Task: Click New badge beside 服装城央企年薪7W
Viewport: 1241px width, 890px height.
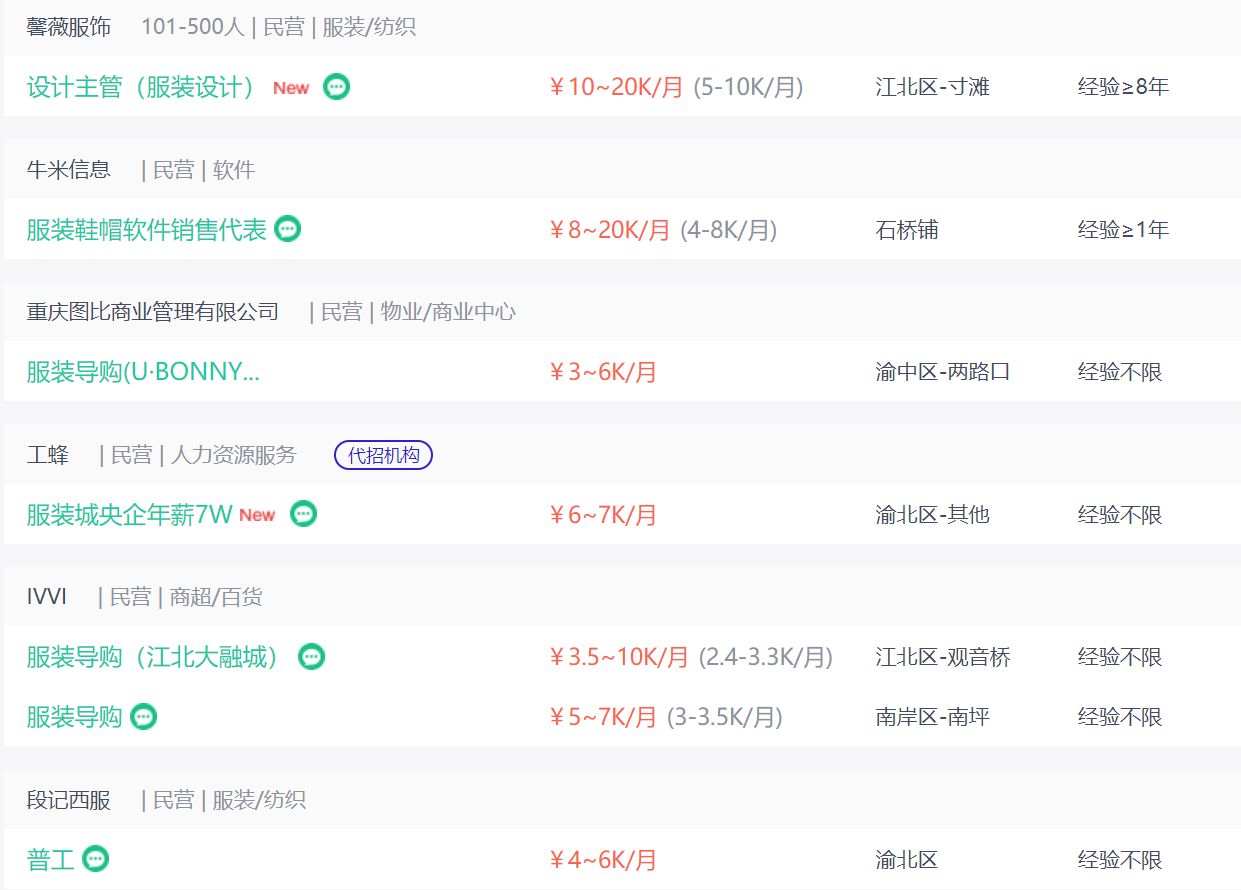Action: (257, 515)
